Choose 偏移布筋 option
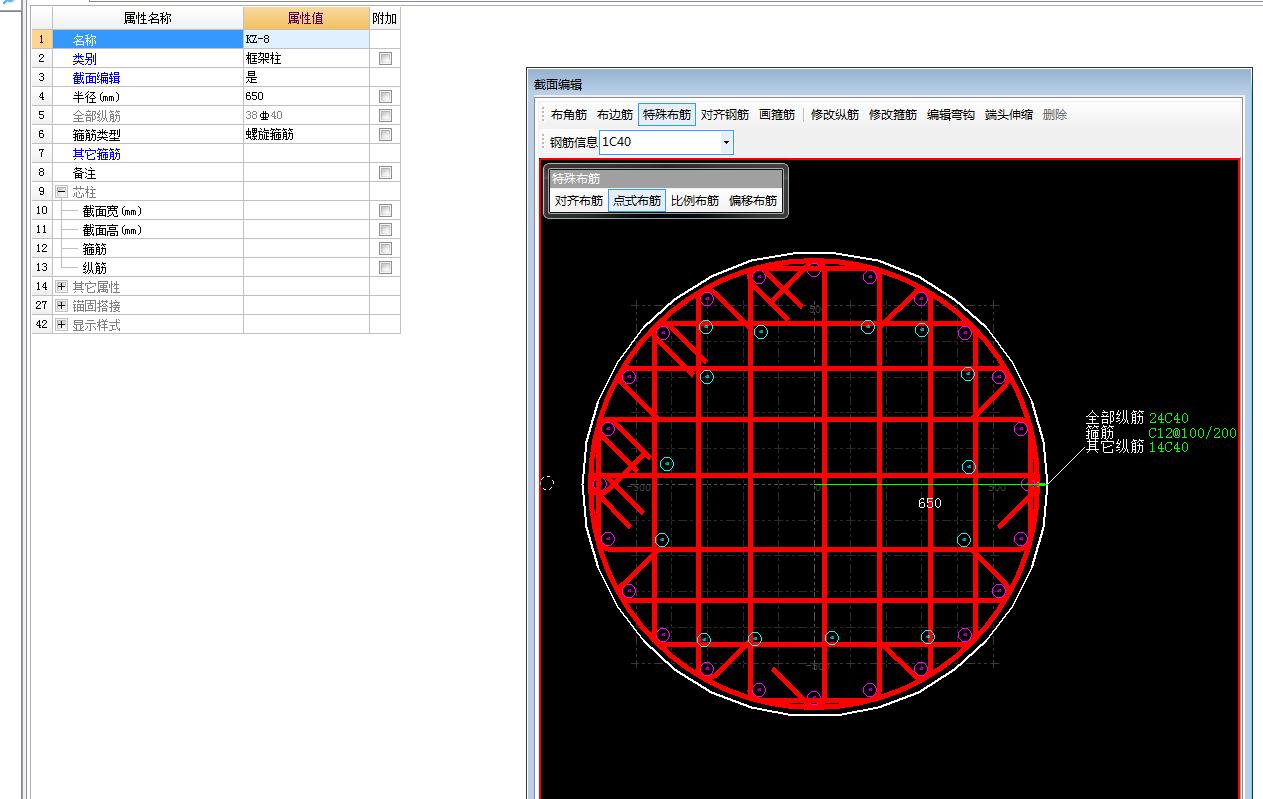The image size is (1263, 799). tap(753, 201)
